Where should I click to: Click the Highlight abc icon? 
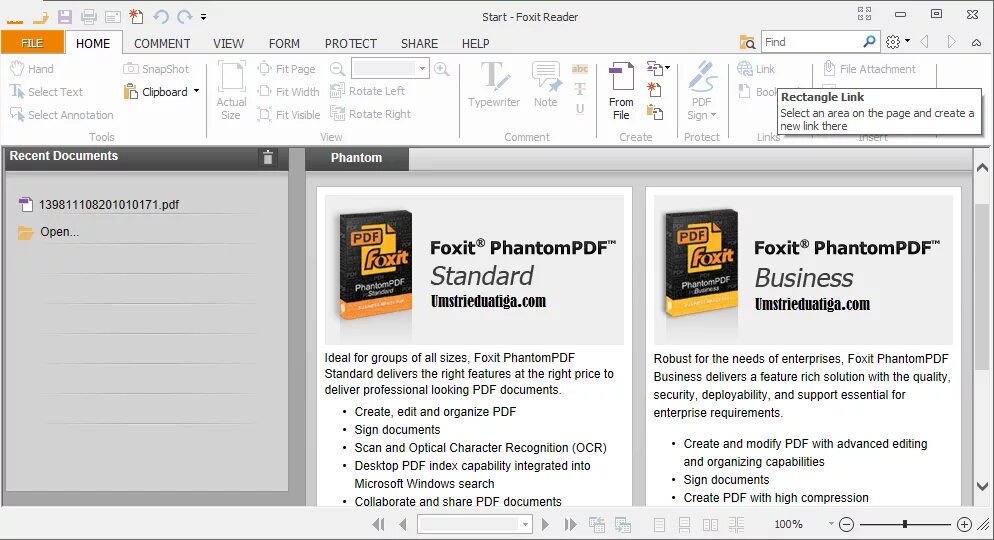[580, 68]
